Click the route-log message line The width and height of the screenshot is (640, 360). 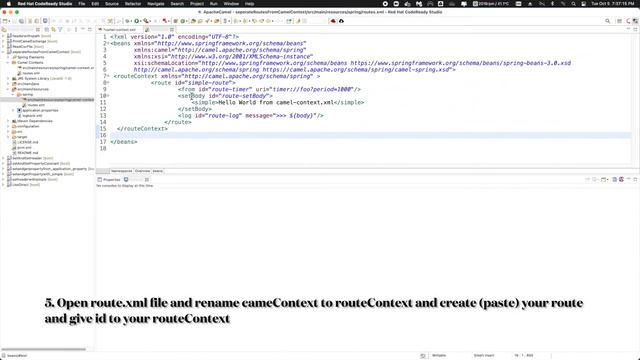click(251, 116)
